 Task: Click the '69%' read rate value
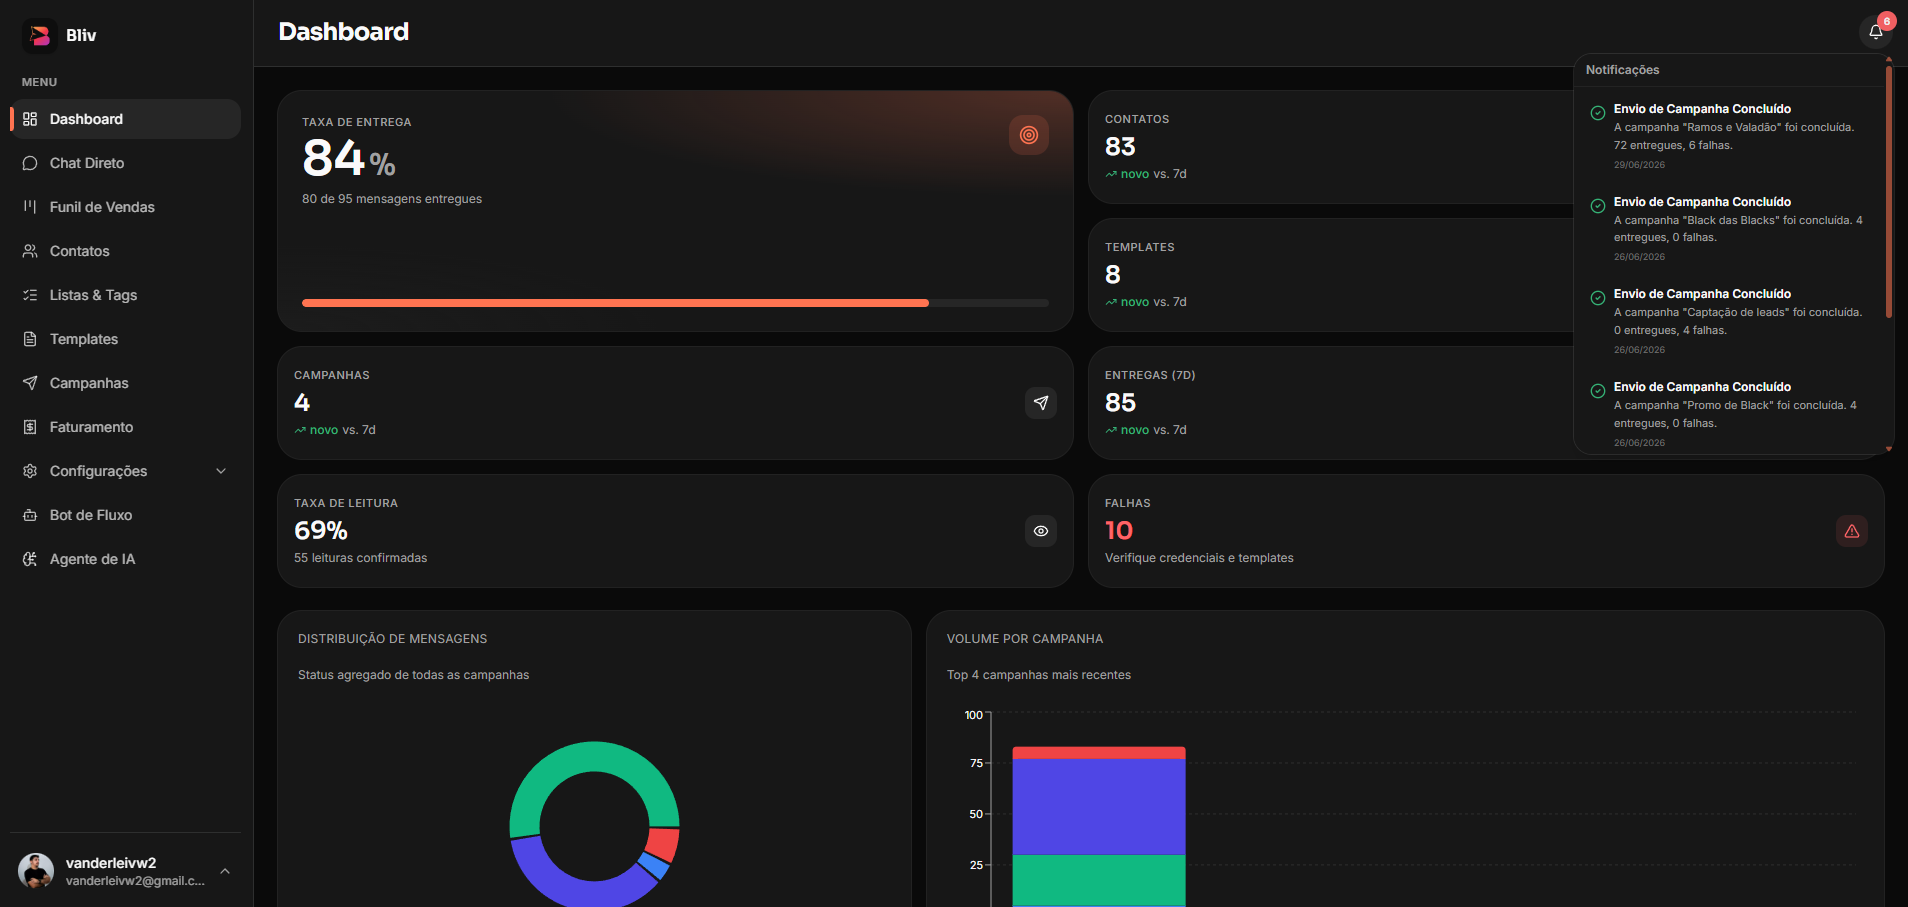coord(321,531)
